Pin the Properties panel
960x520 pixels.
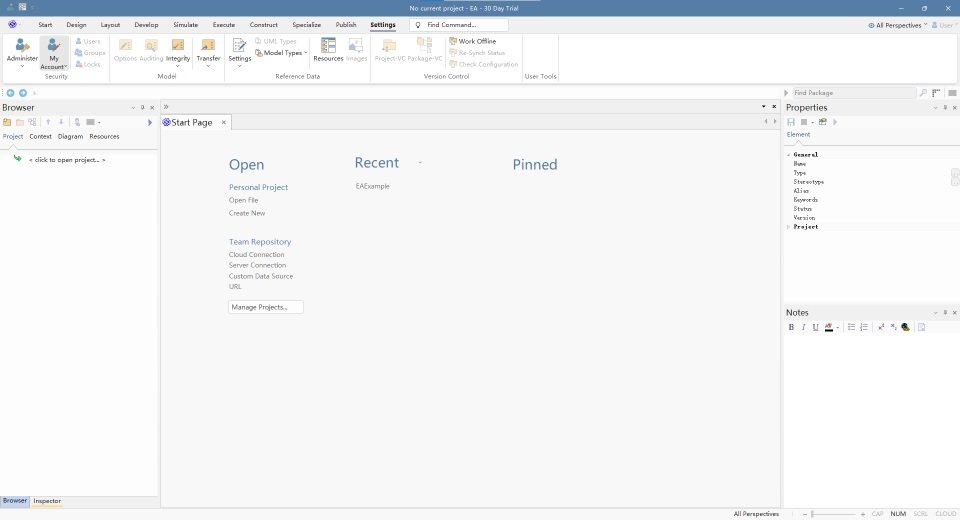click(x=945, y=108)
